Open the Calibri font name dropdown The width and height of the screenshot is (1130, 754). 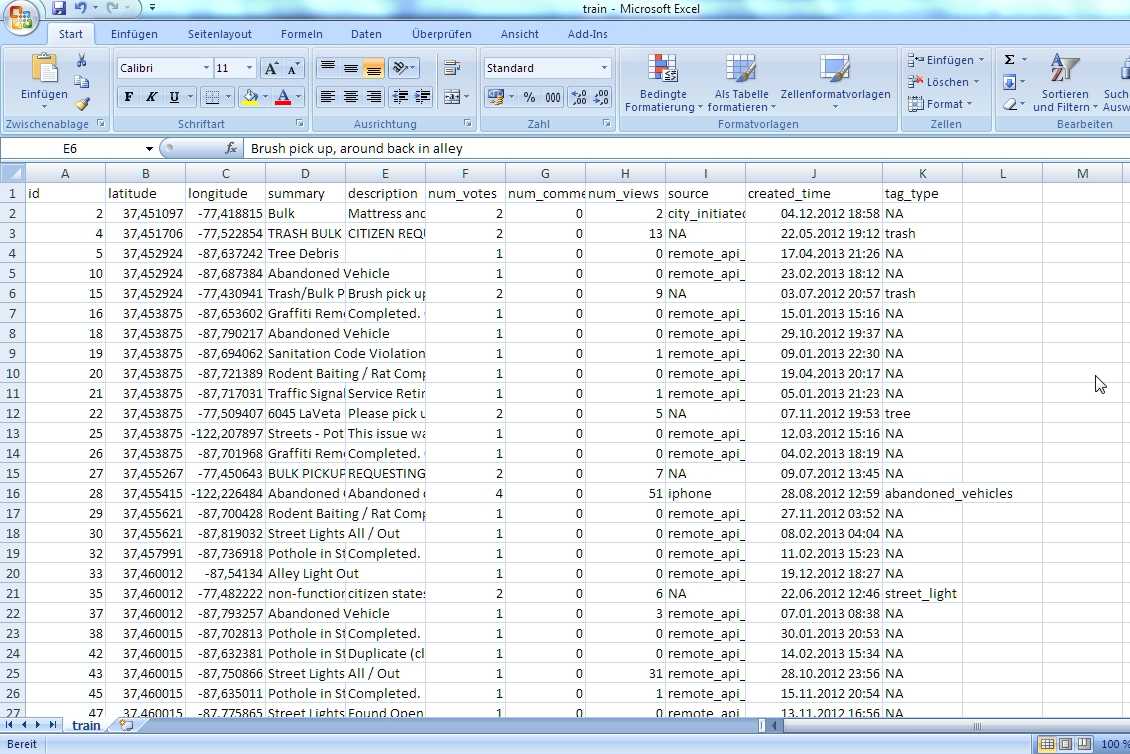206,68
